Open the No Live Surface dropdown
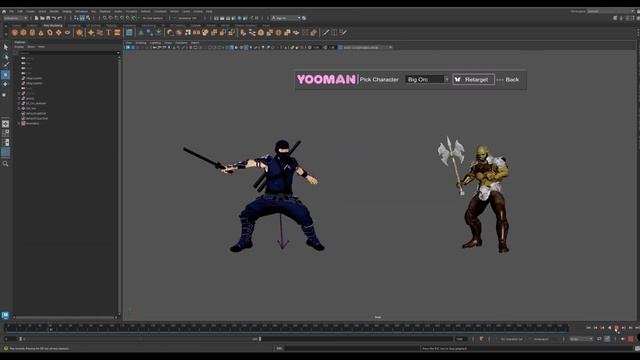 (154, 18)
